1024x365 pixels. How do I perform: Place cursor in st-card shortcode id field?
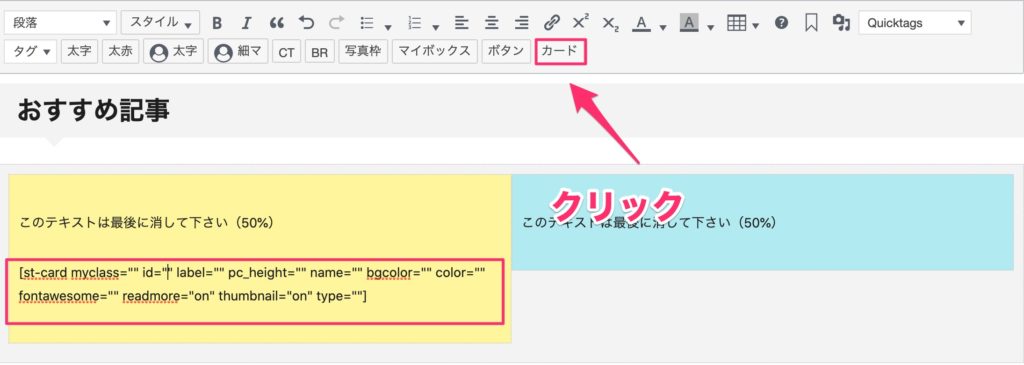169,272
